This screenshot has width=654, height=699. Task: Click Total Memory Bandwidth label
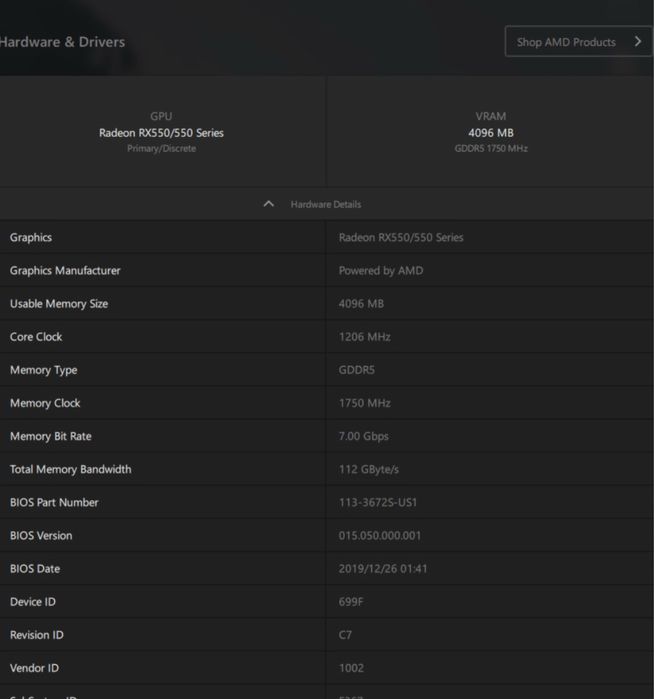(70, 469)
